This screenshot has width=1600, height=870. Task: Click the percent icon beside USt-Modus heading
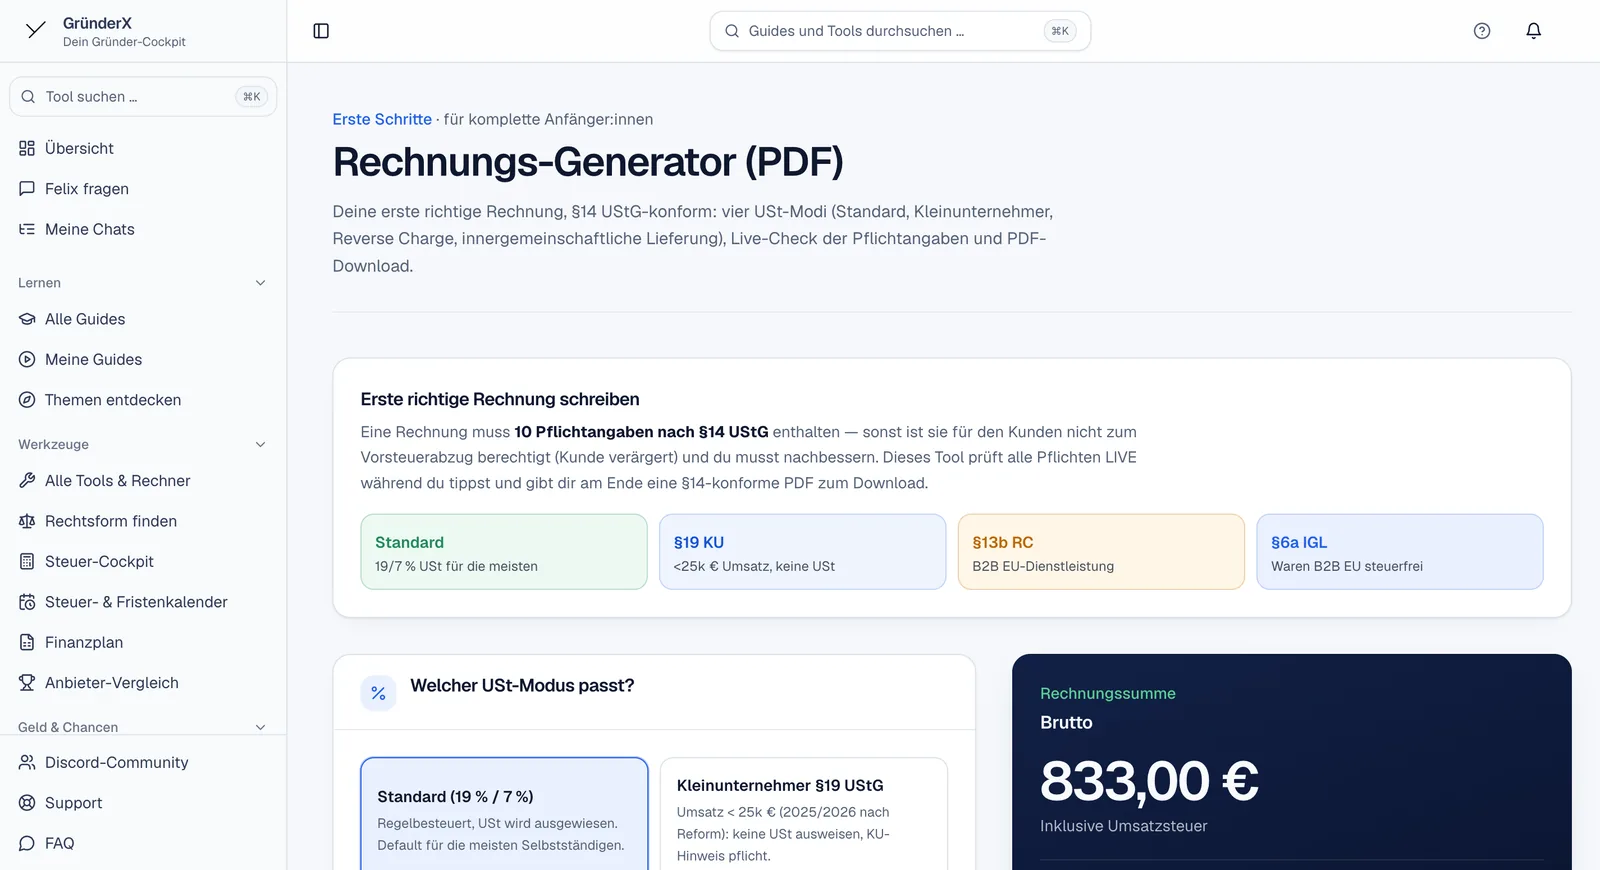tap(378, 692)
